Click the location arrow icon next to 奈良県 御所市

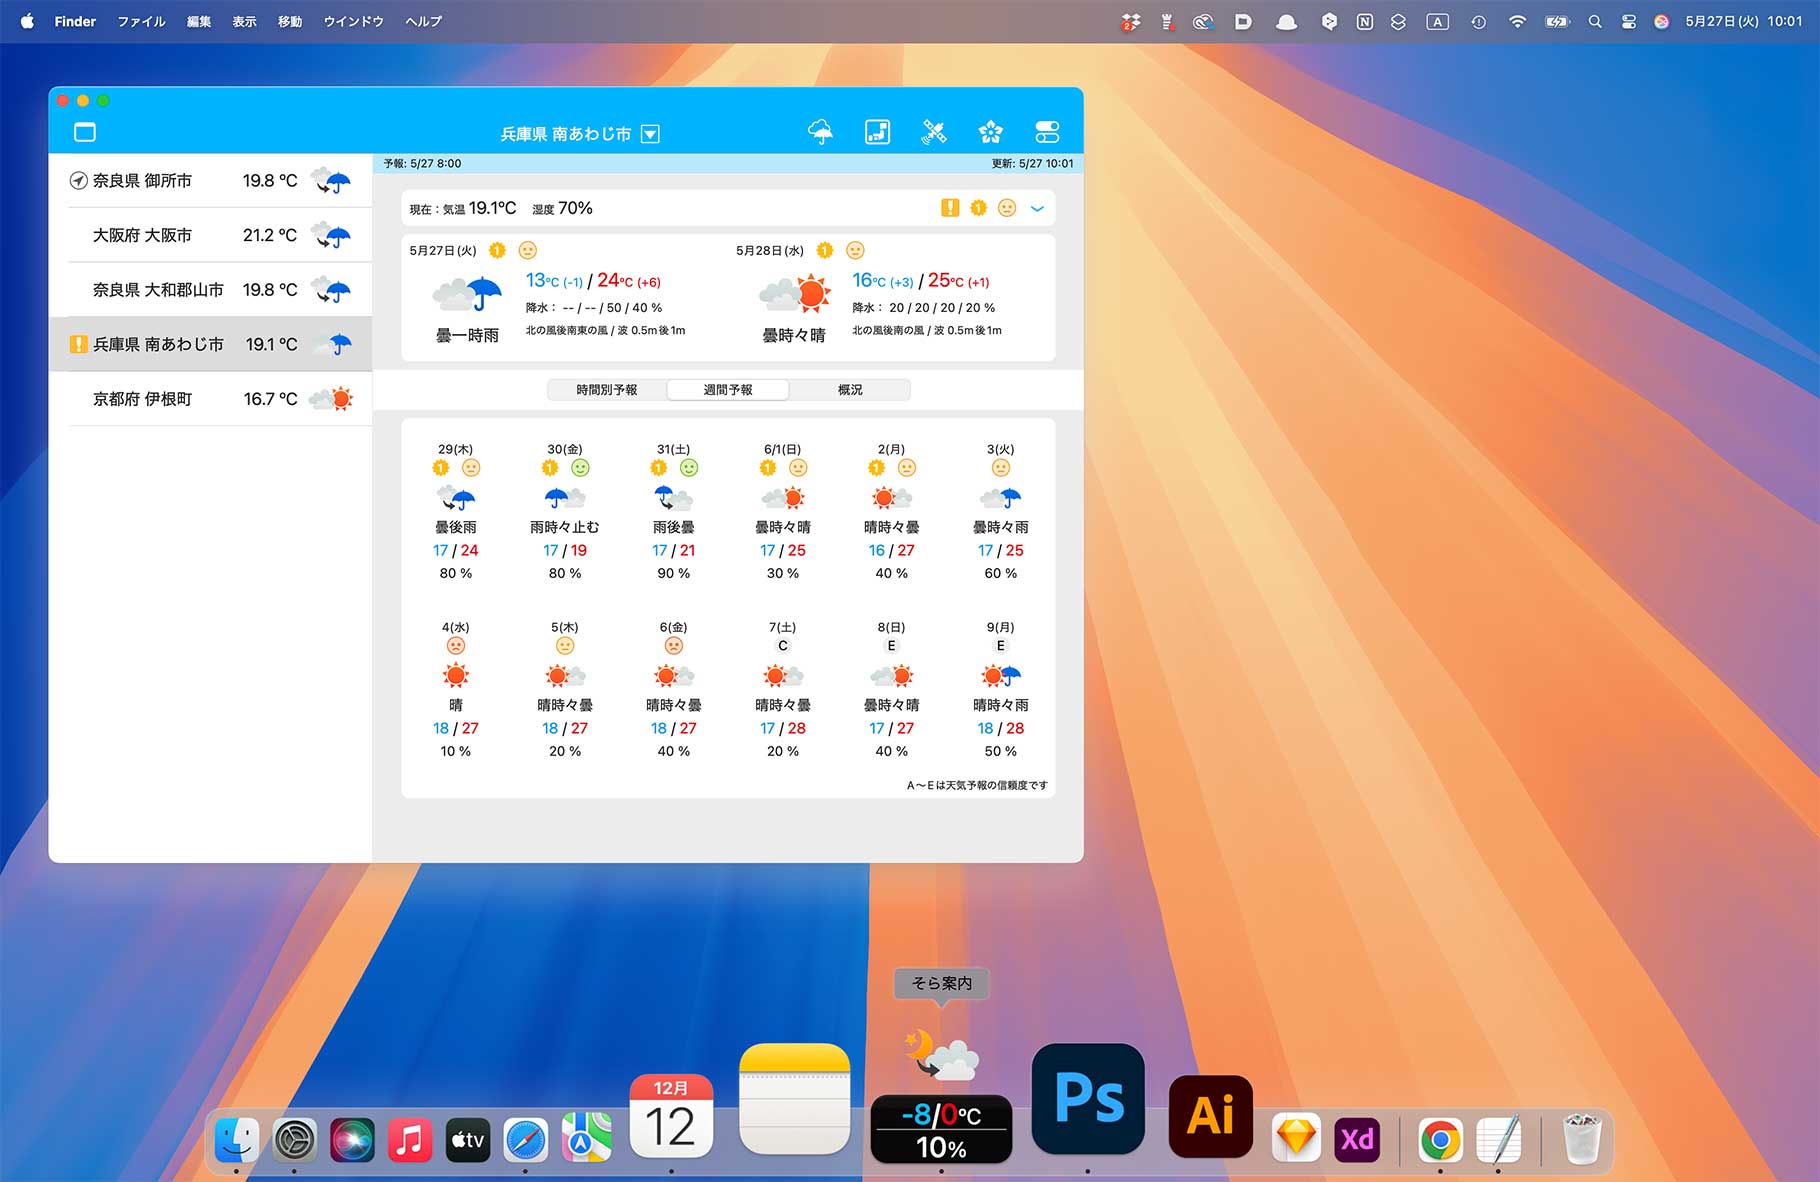81,180
